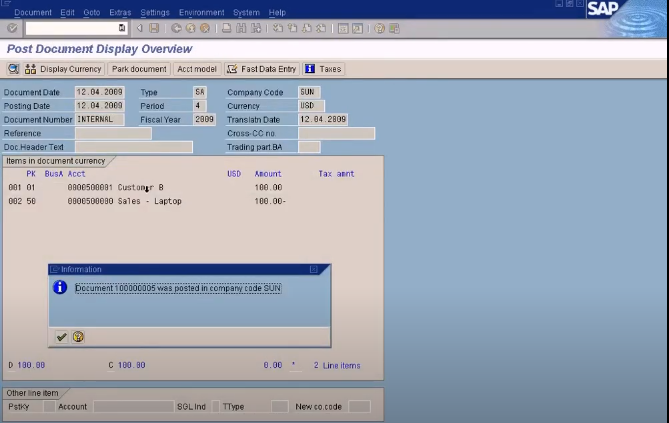
Task: Open the Extras menu
Action: (120, 12)
